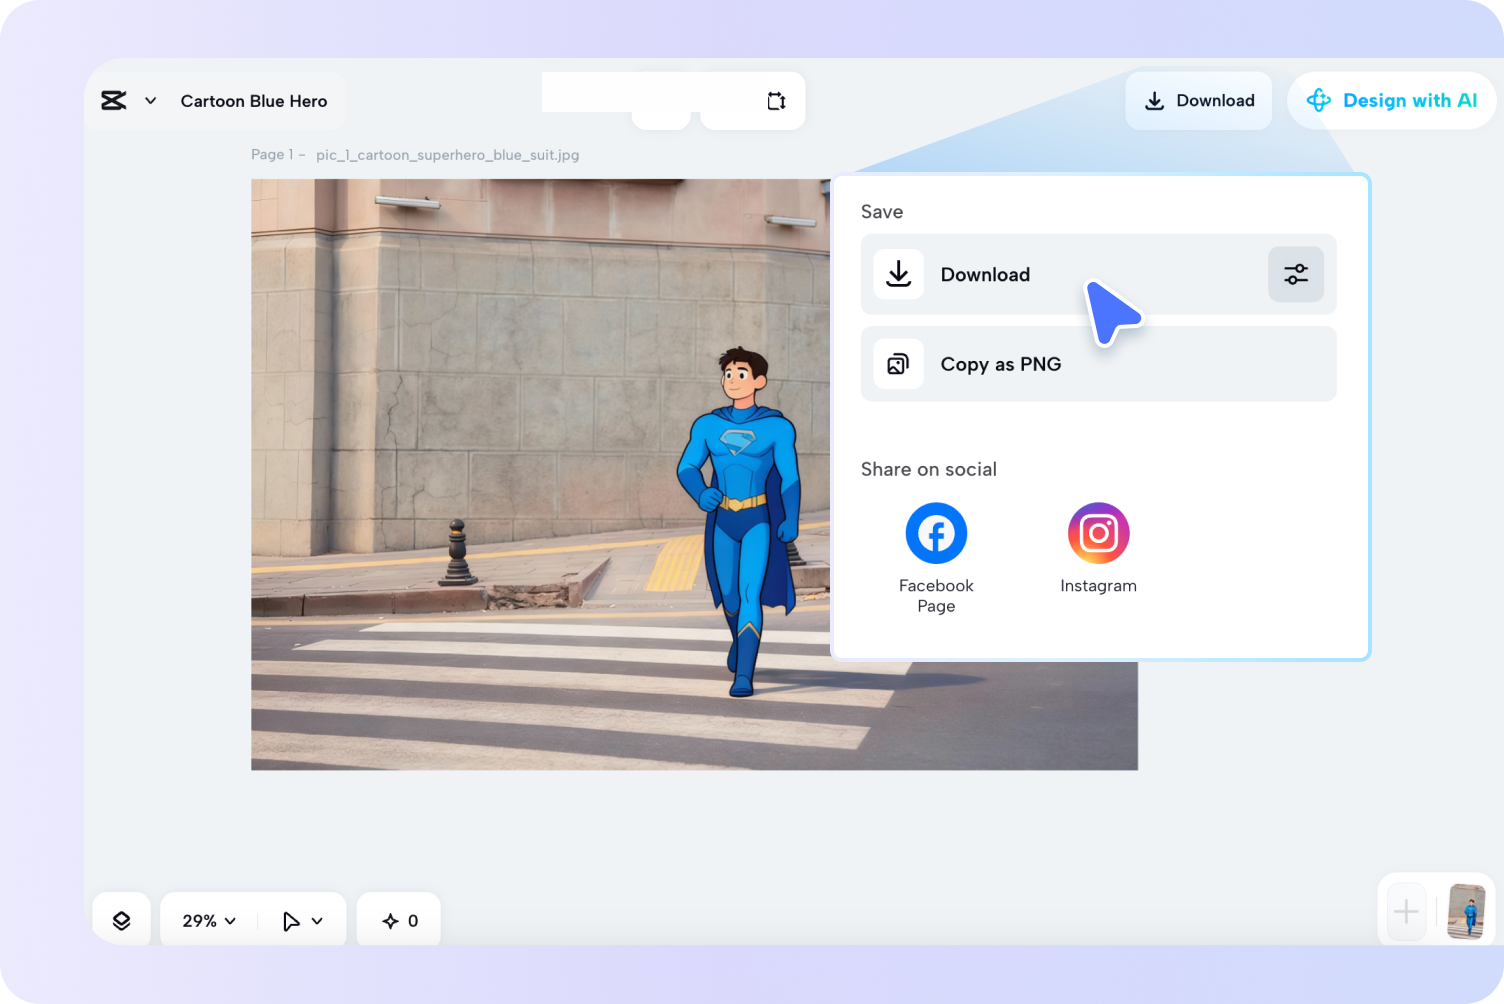Click the plus button to add a page
The image size is (1504, 1004).
tap(1405, 911)
